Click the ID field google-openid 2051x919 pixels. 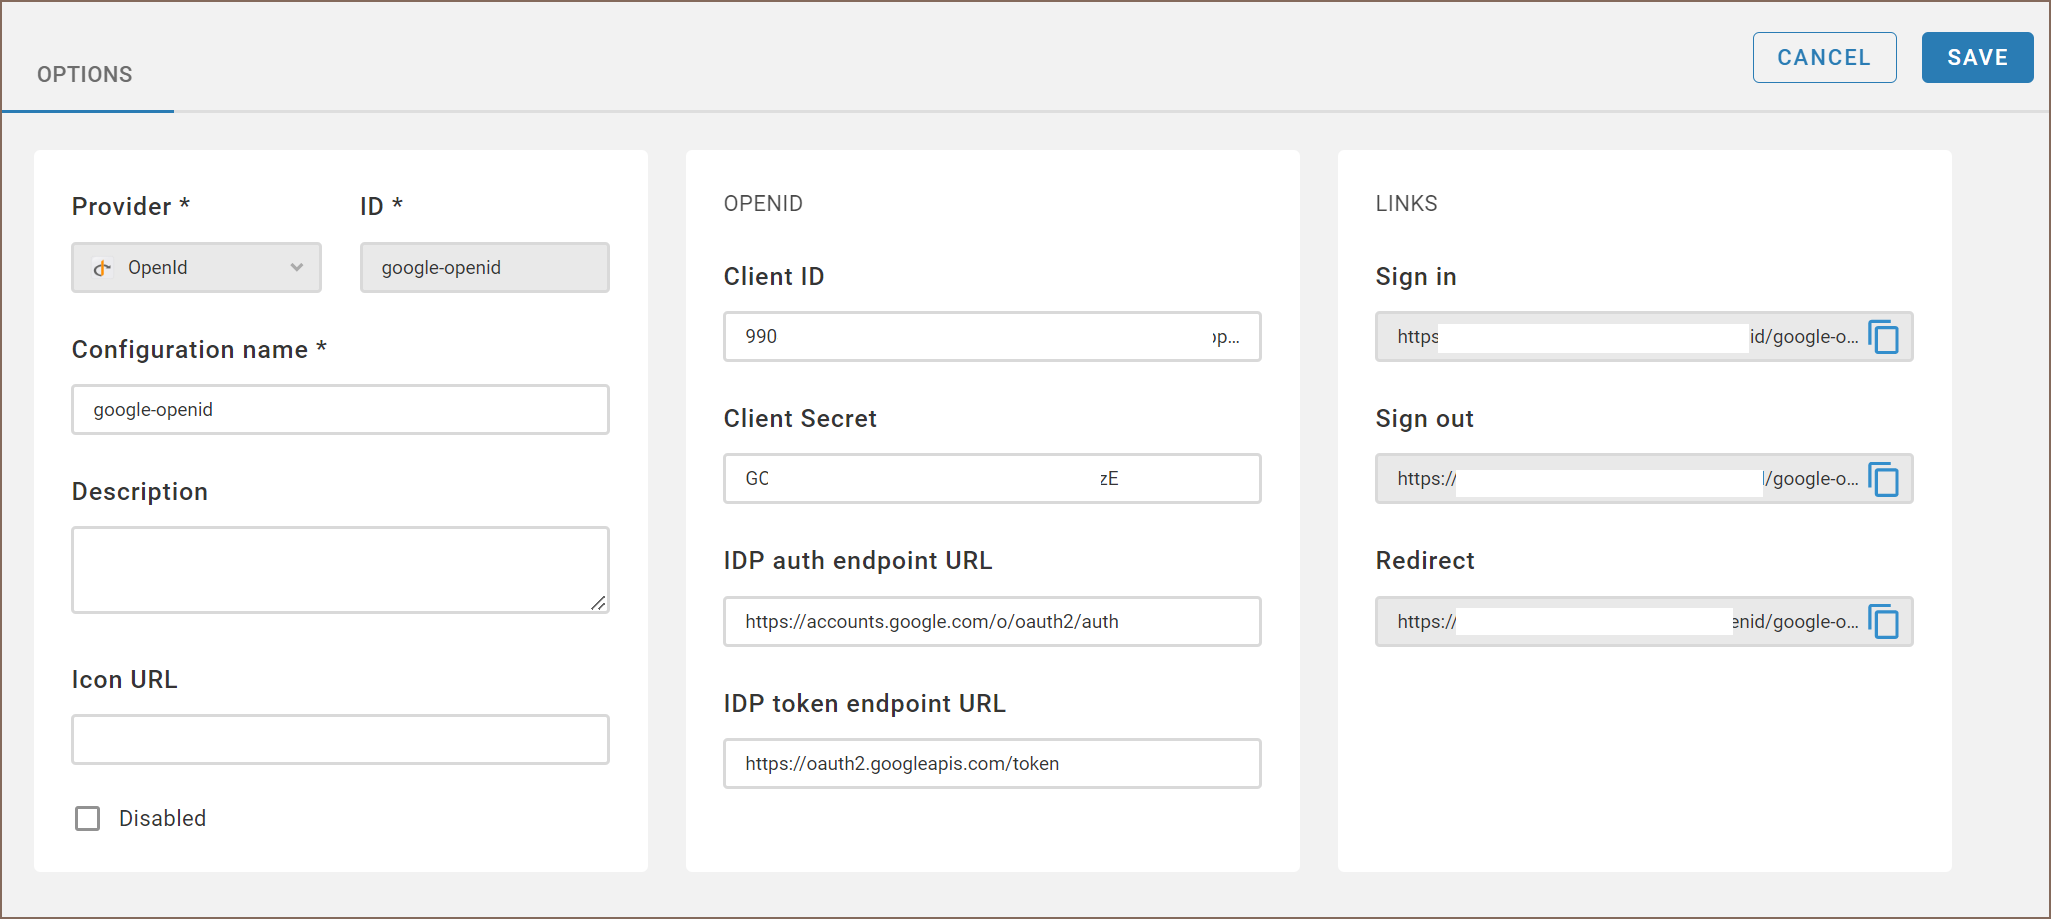484,268
